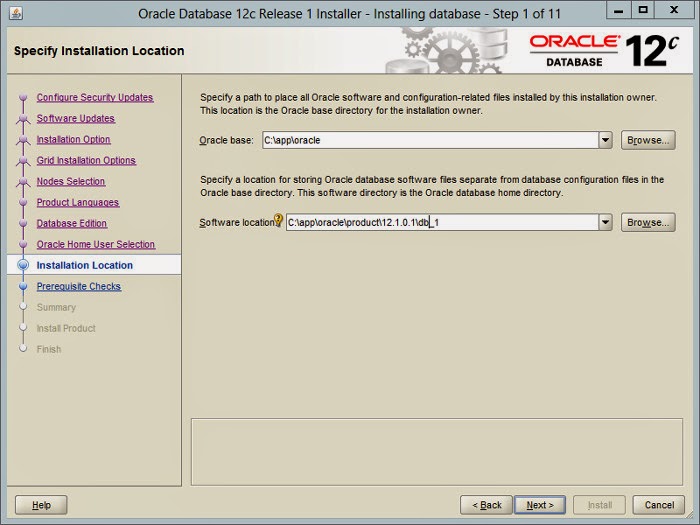Cancel the installation
Screen dimensions: 700x525
click(x=659, y=505)
